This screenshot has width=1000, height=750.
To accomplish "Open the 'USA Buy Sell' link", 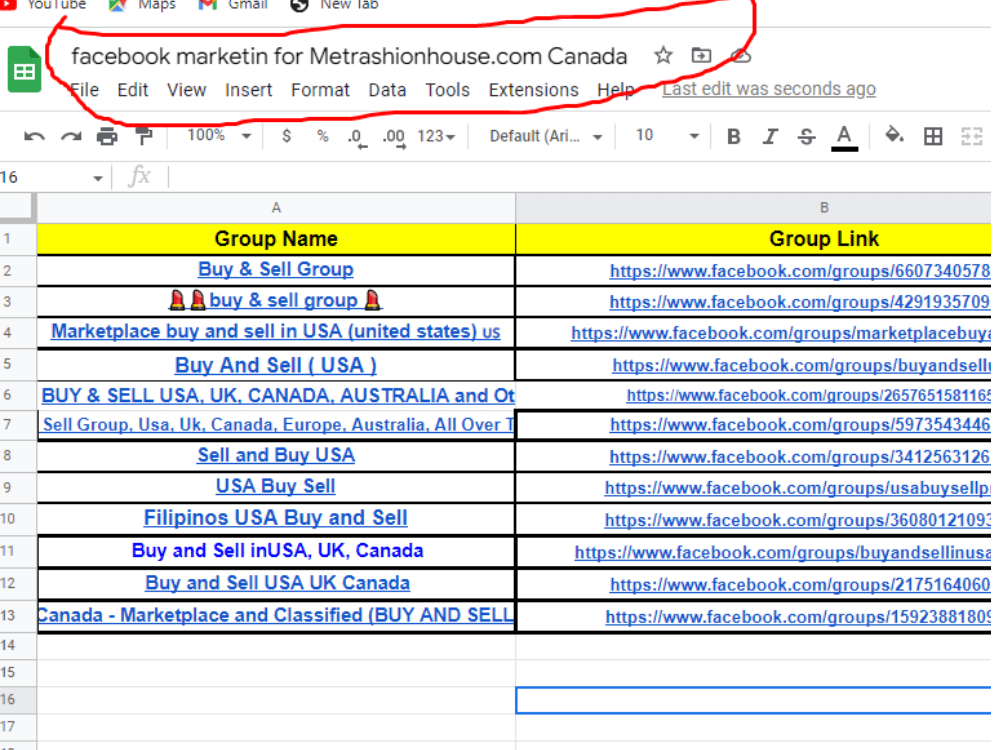I will point(276,486).
